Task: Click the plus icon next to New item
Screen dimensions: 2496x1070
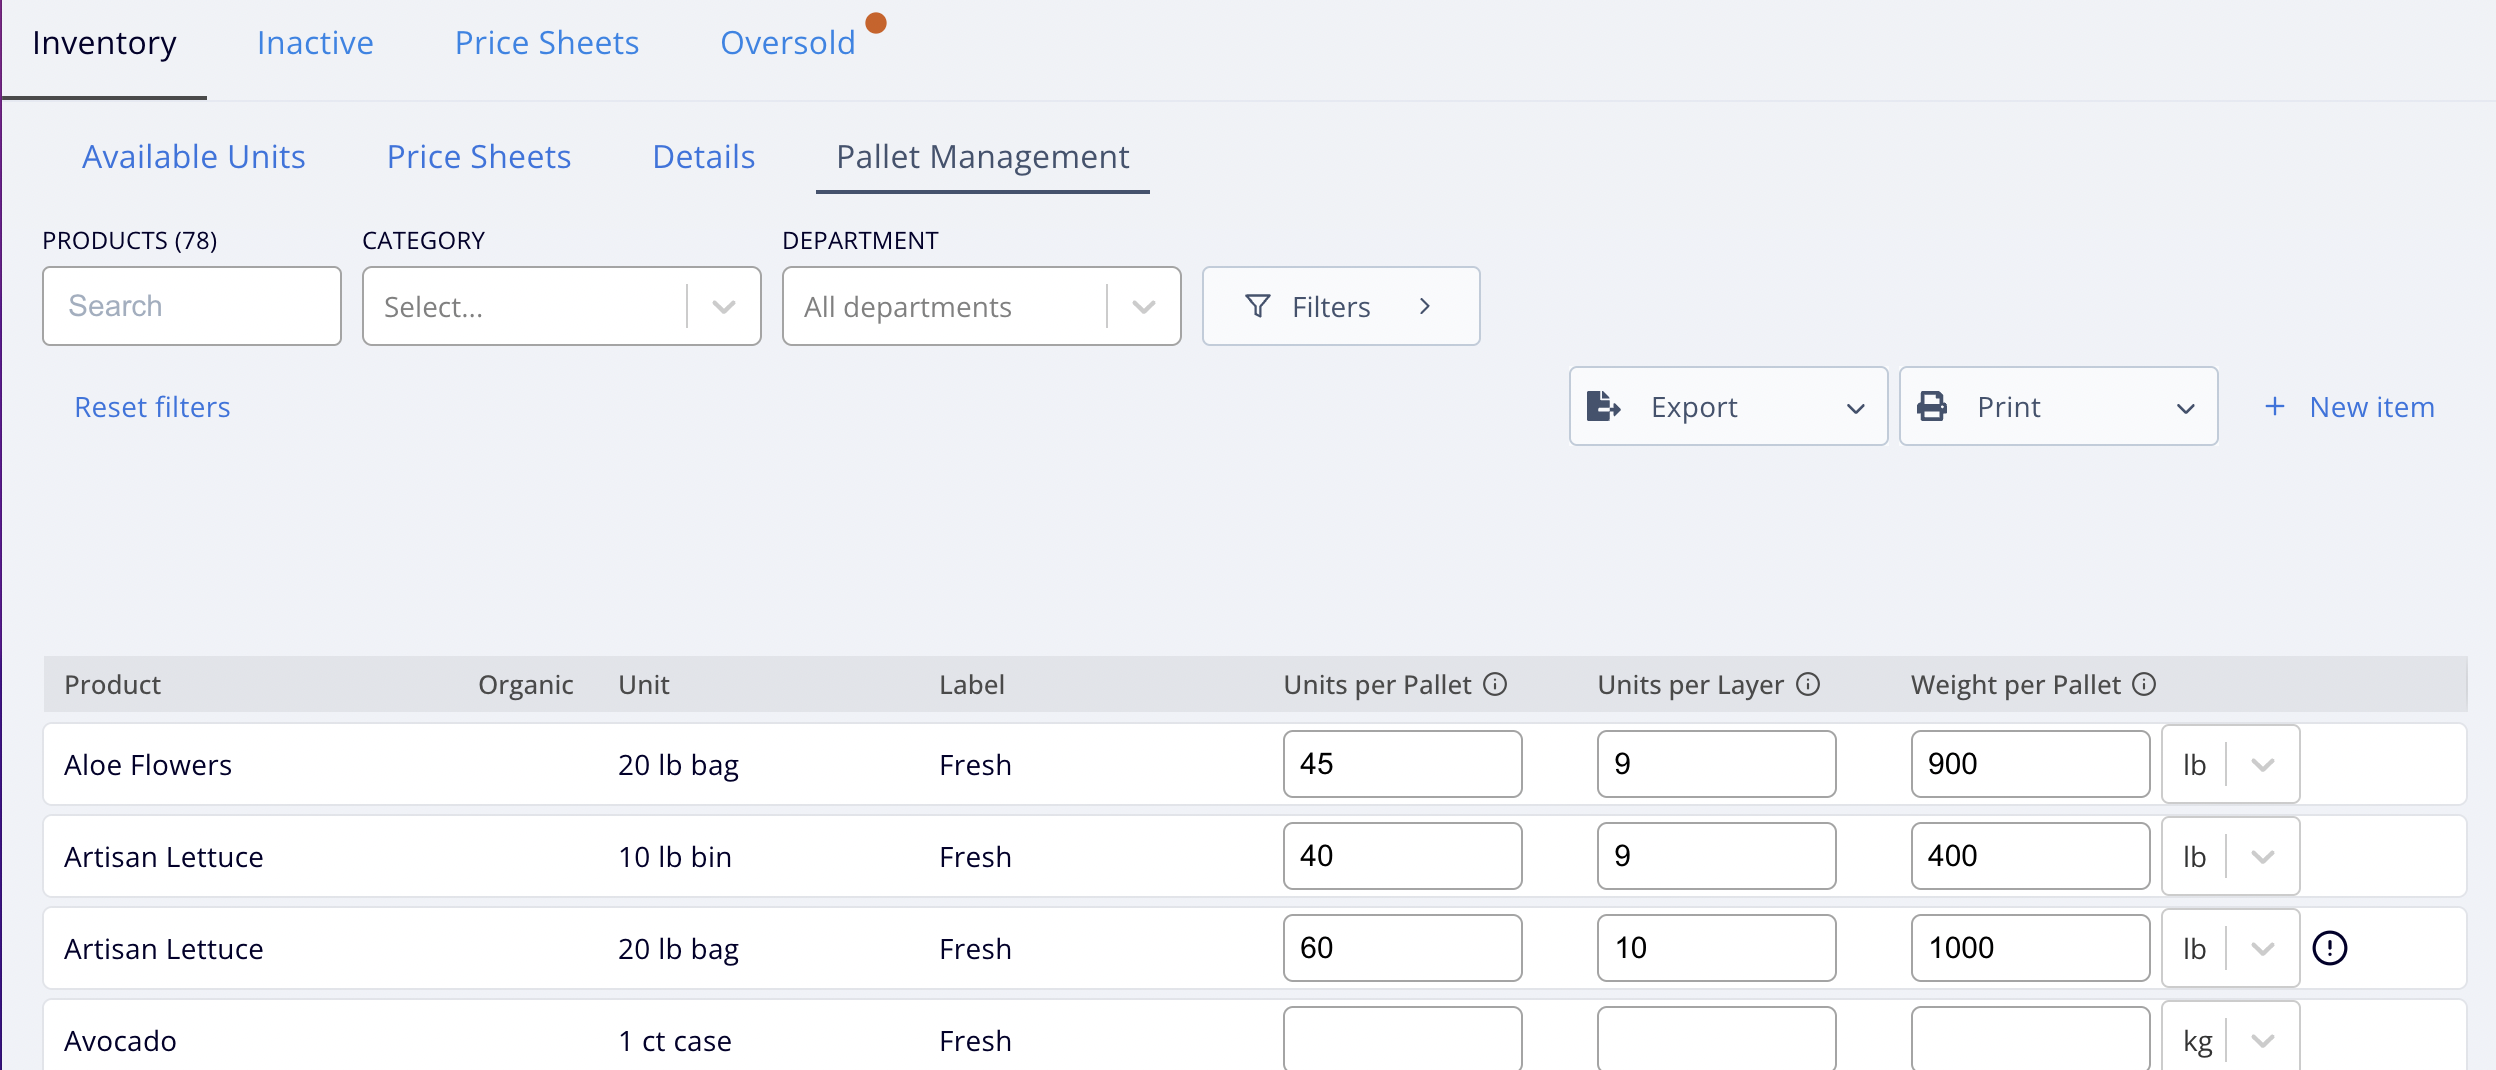Action: (2275, 406)
